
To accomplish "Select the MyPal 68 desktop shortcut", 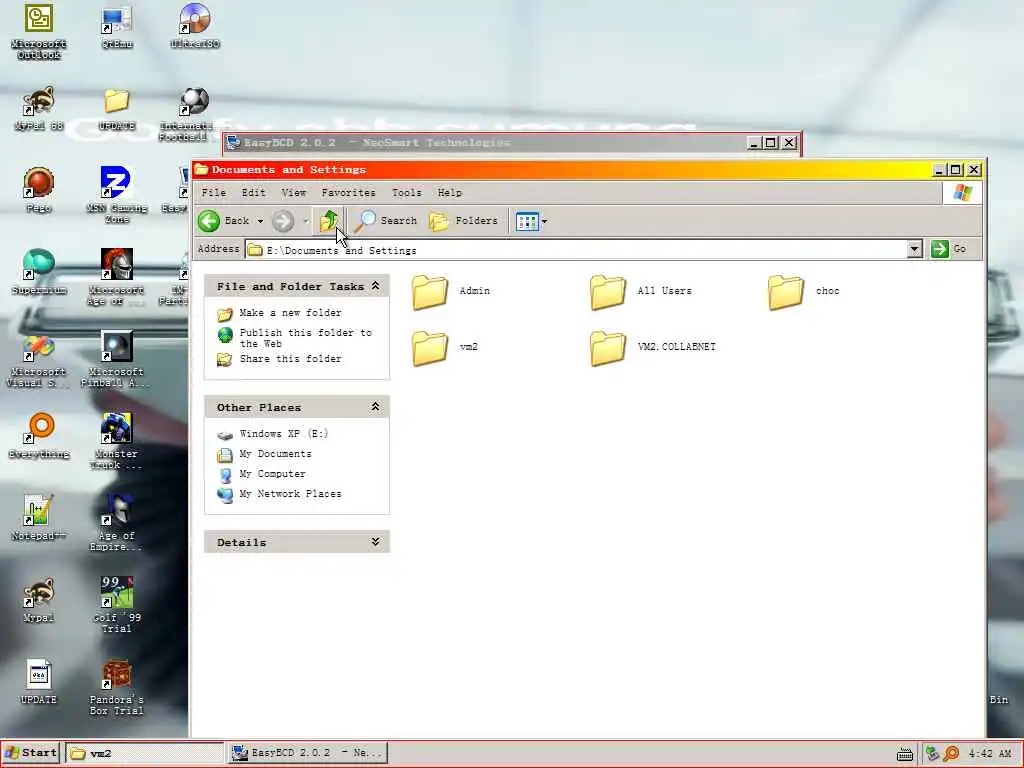I will 39,108.
